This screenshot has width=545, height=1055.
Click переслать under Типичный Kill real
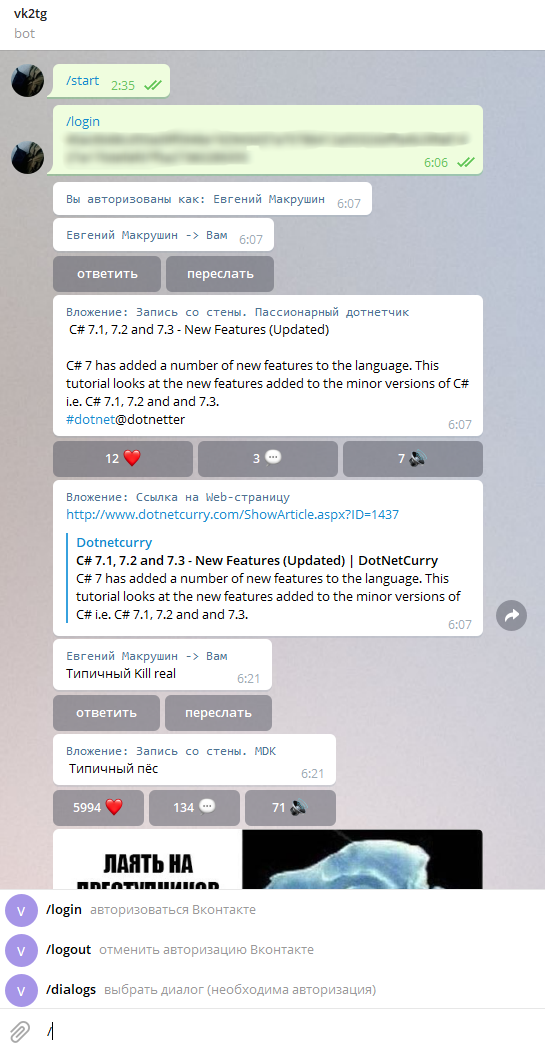click(x=219, y=713)
